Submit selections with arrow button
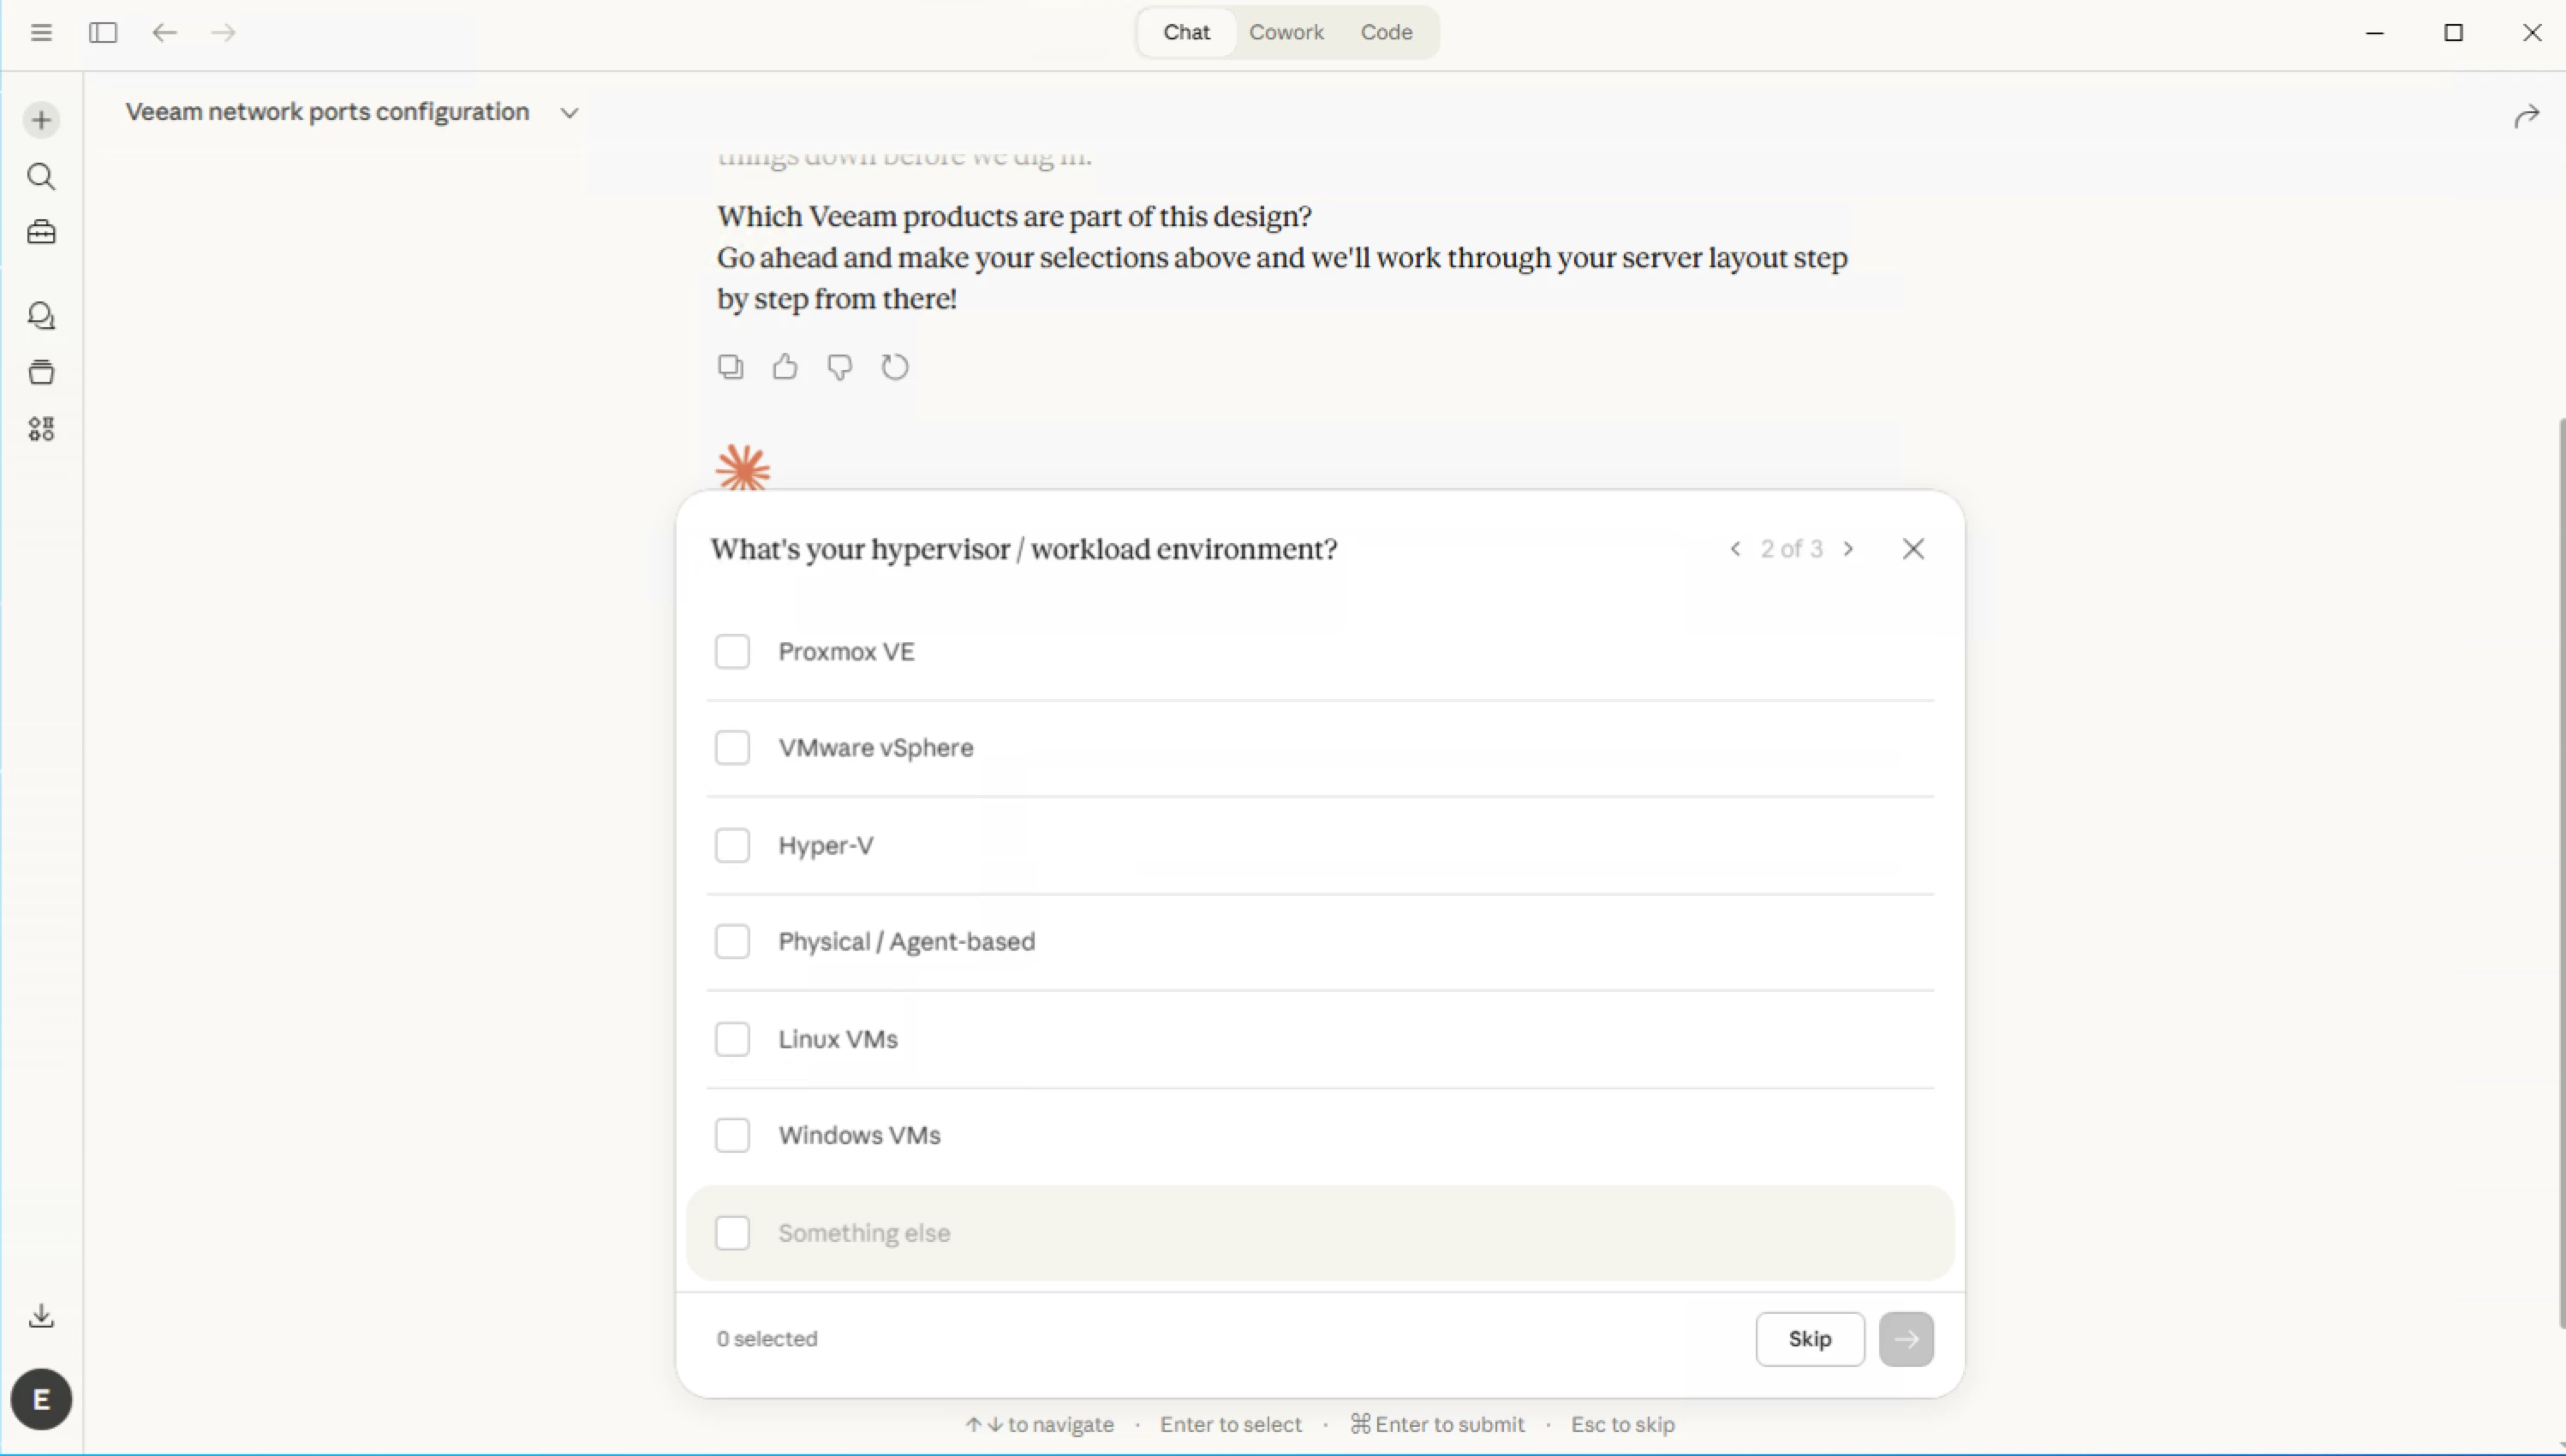 (x=1906, y=1339)
